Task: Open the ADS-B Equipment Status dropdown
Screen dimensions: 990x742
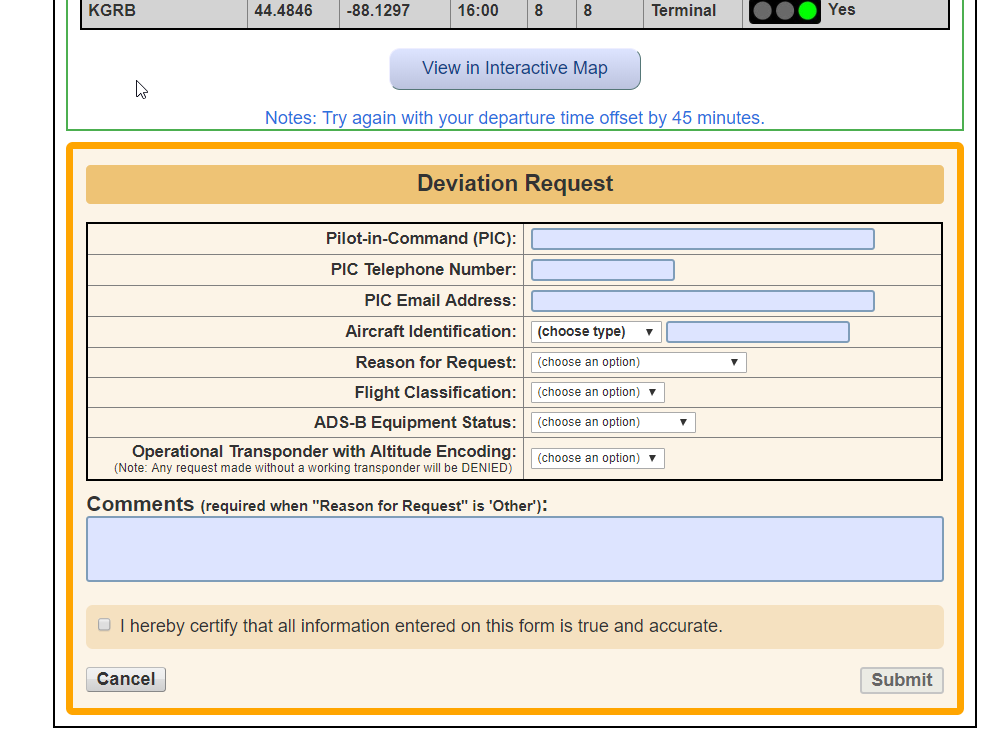Action: point(612,422)
